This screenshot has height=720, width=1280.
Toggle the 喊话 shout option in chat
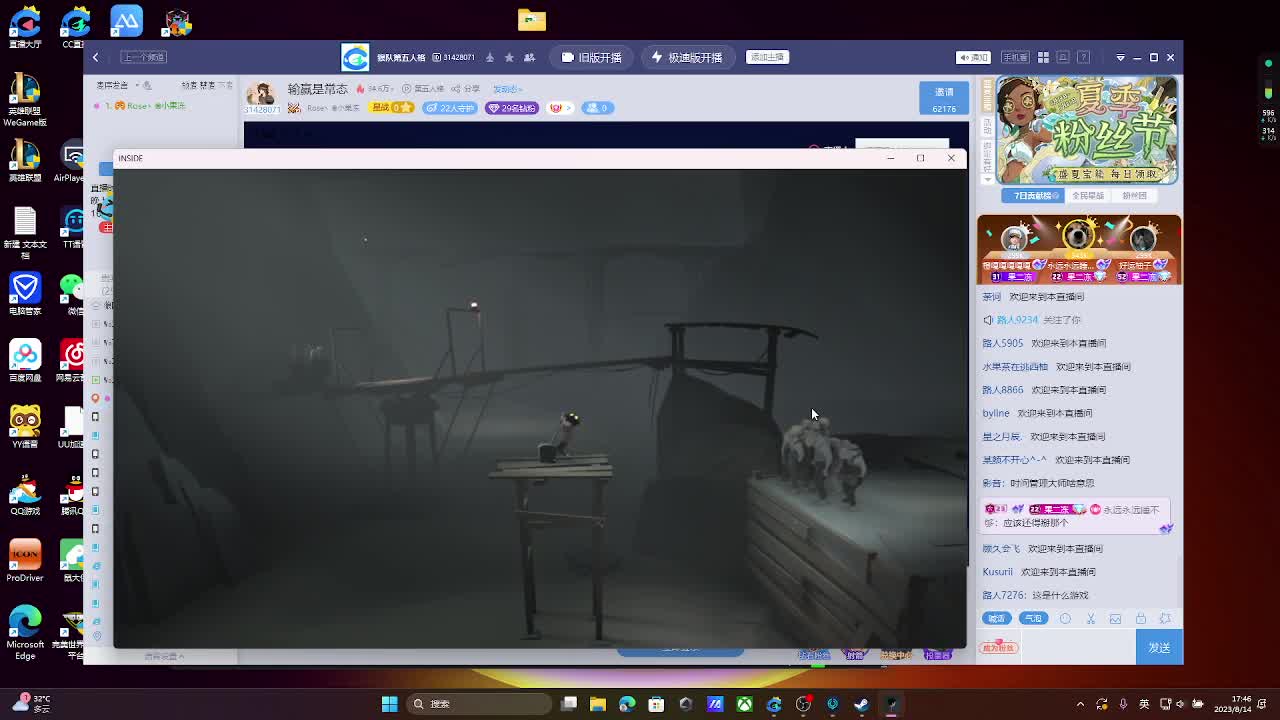coord(996,619)
